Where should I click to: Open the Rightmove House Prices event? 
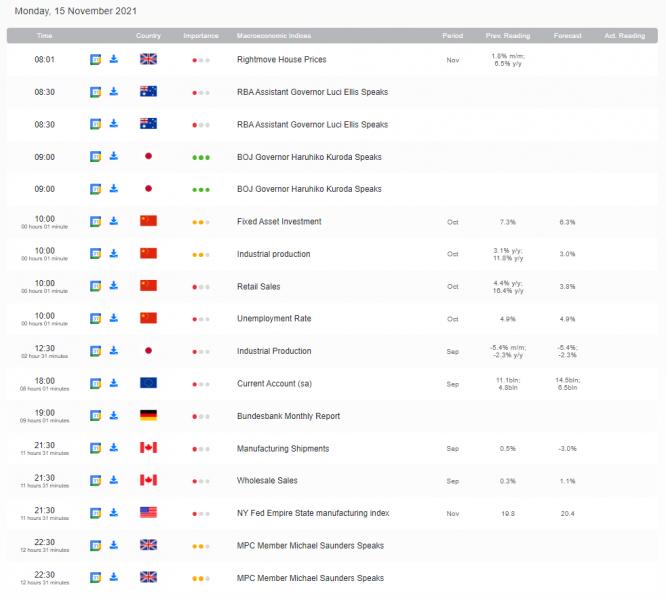[x=280, y=59]
